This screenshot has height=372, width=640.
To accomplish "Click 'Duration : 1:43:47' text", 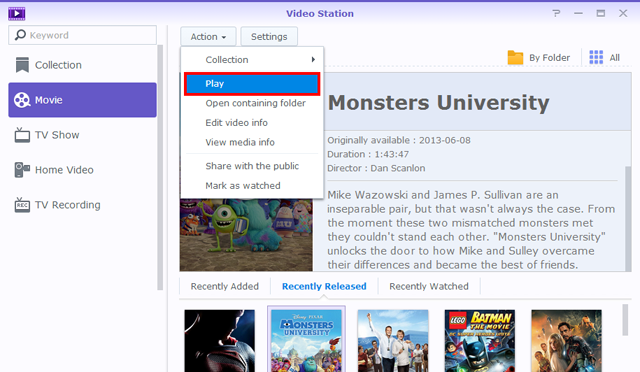I will pos(368,154).
